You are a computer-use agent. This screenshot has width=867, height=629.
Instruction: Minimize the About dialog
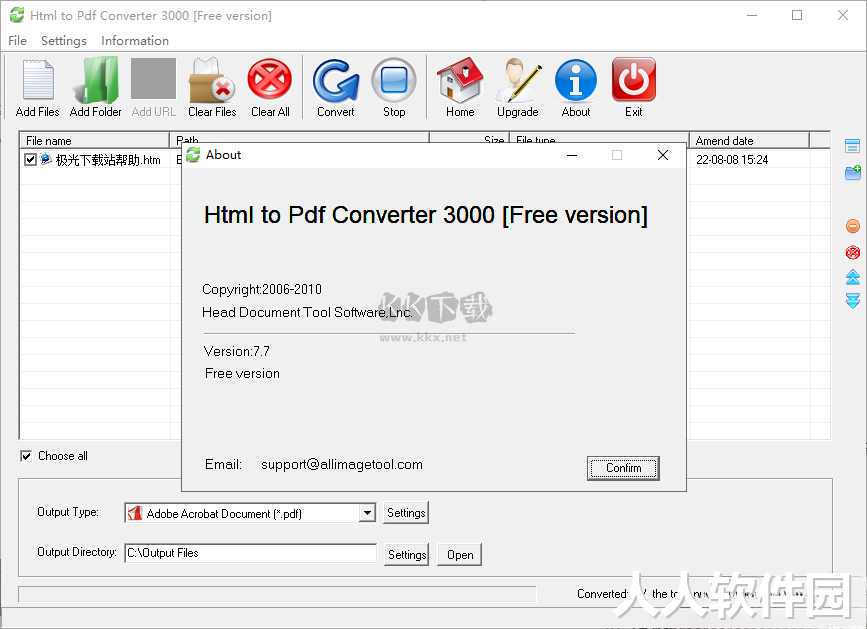(x=572, y=155)
